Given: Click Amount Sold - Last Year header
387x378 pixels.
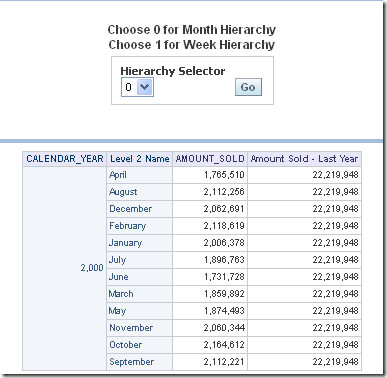Looking at the screenshot, I should click(304, 159).
